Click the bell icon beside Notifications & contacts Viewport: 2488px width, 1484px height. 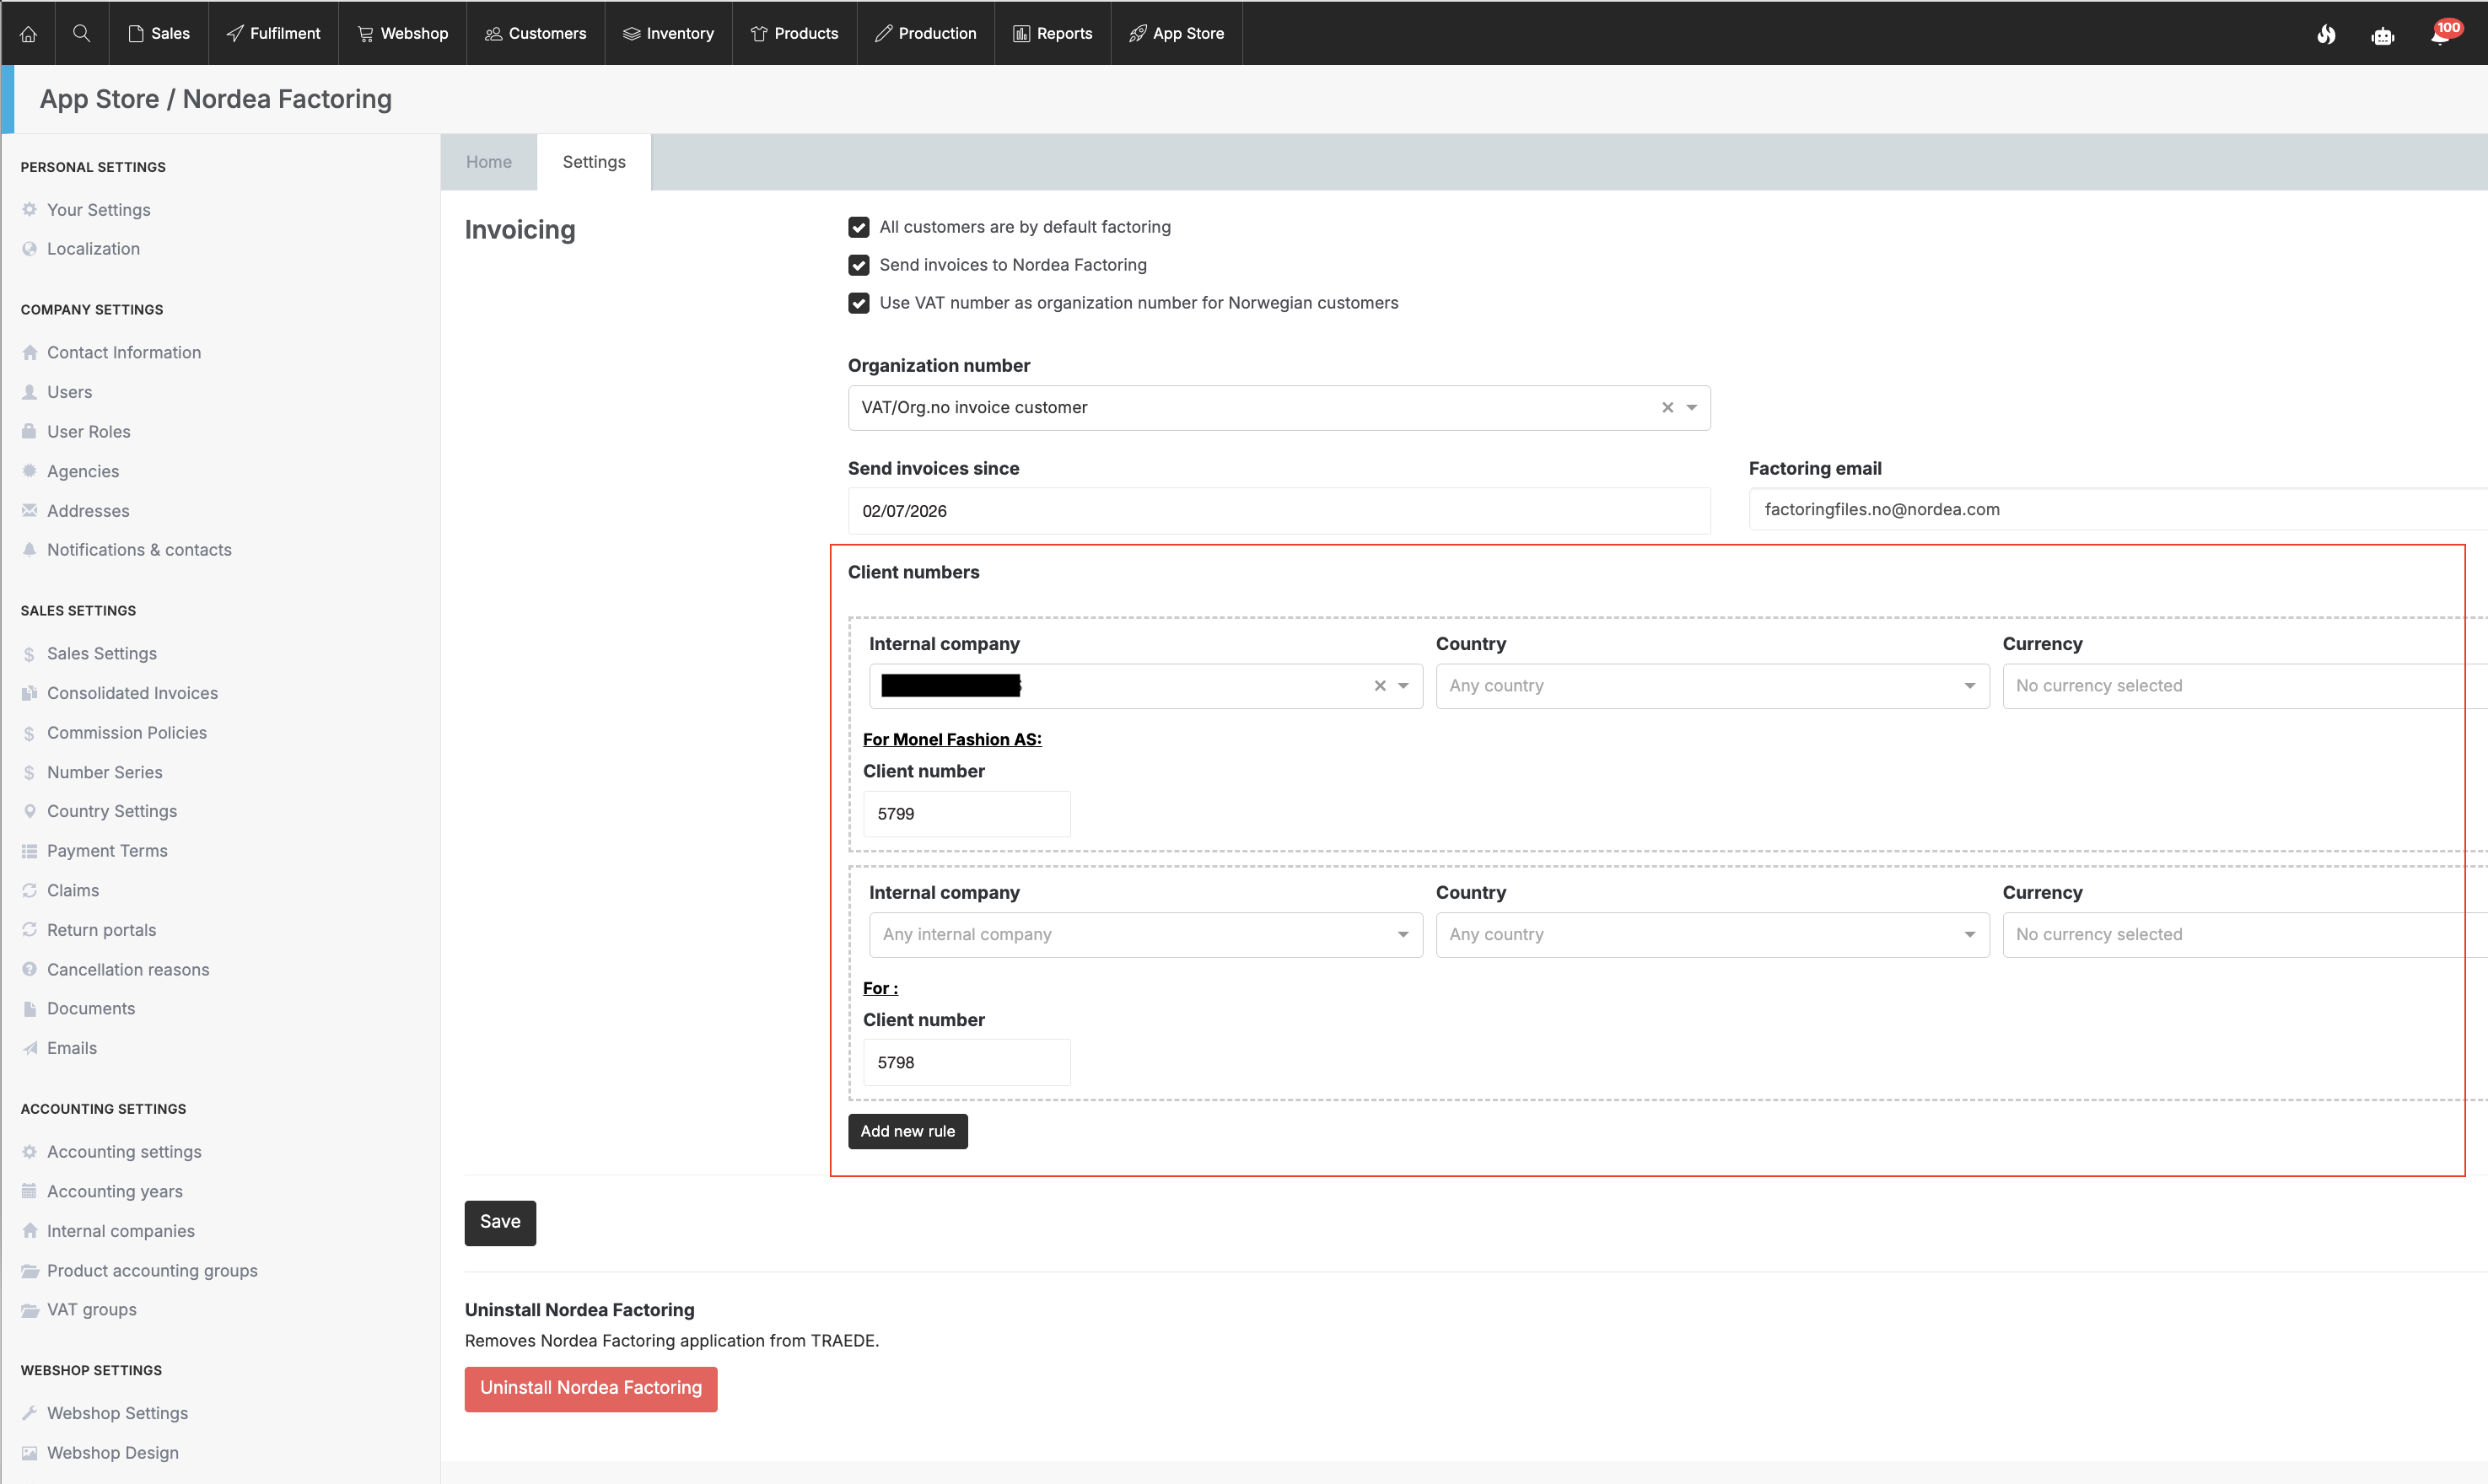(x=30, y=550)
